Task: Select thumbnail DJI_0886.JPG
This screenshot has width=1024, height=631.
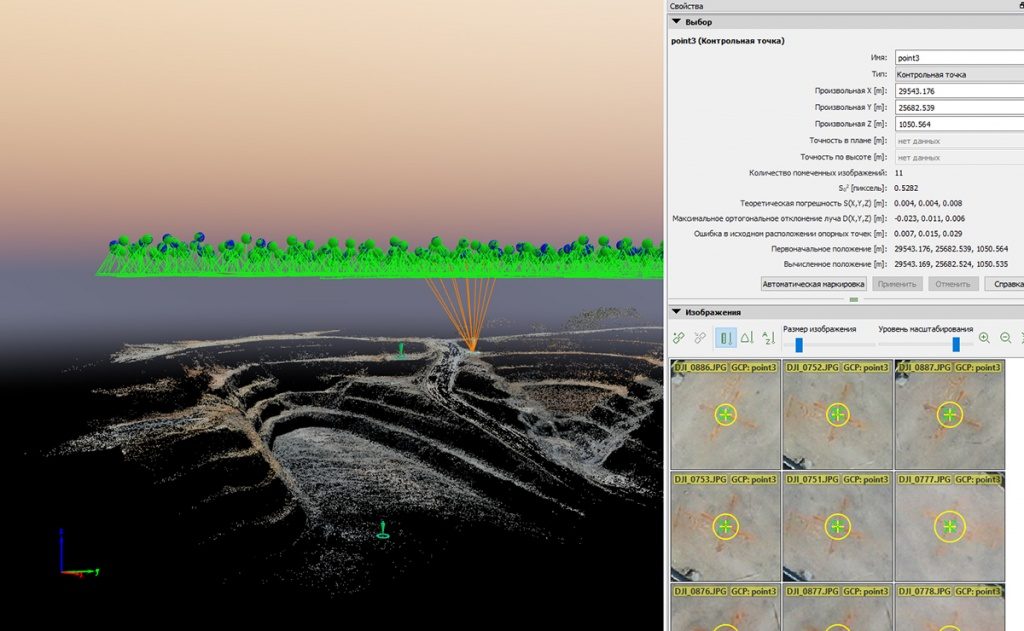Action: click(x=726, y=414)
